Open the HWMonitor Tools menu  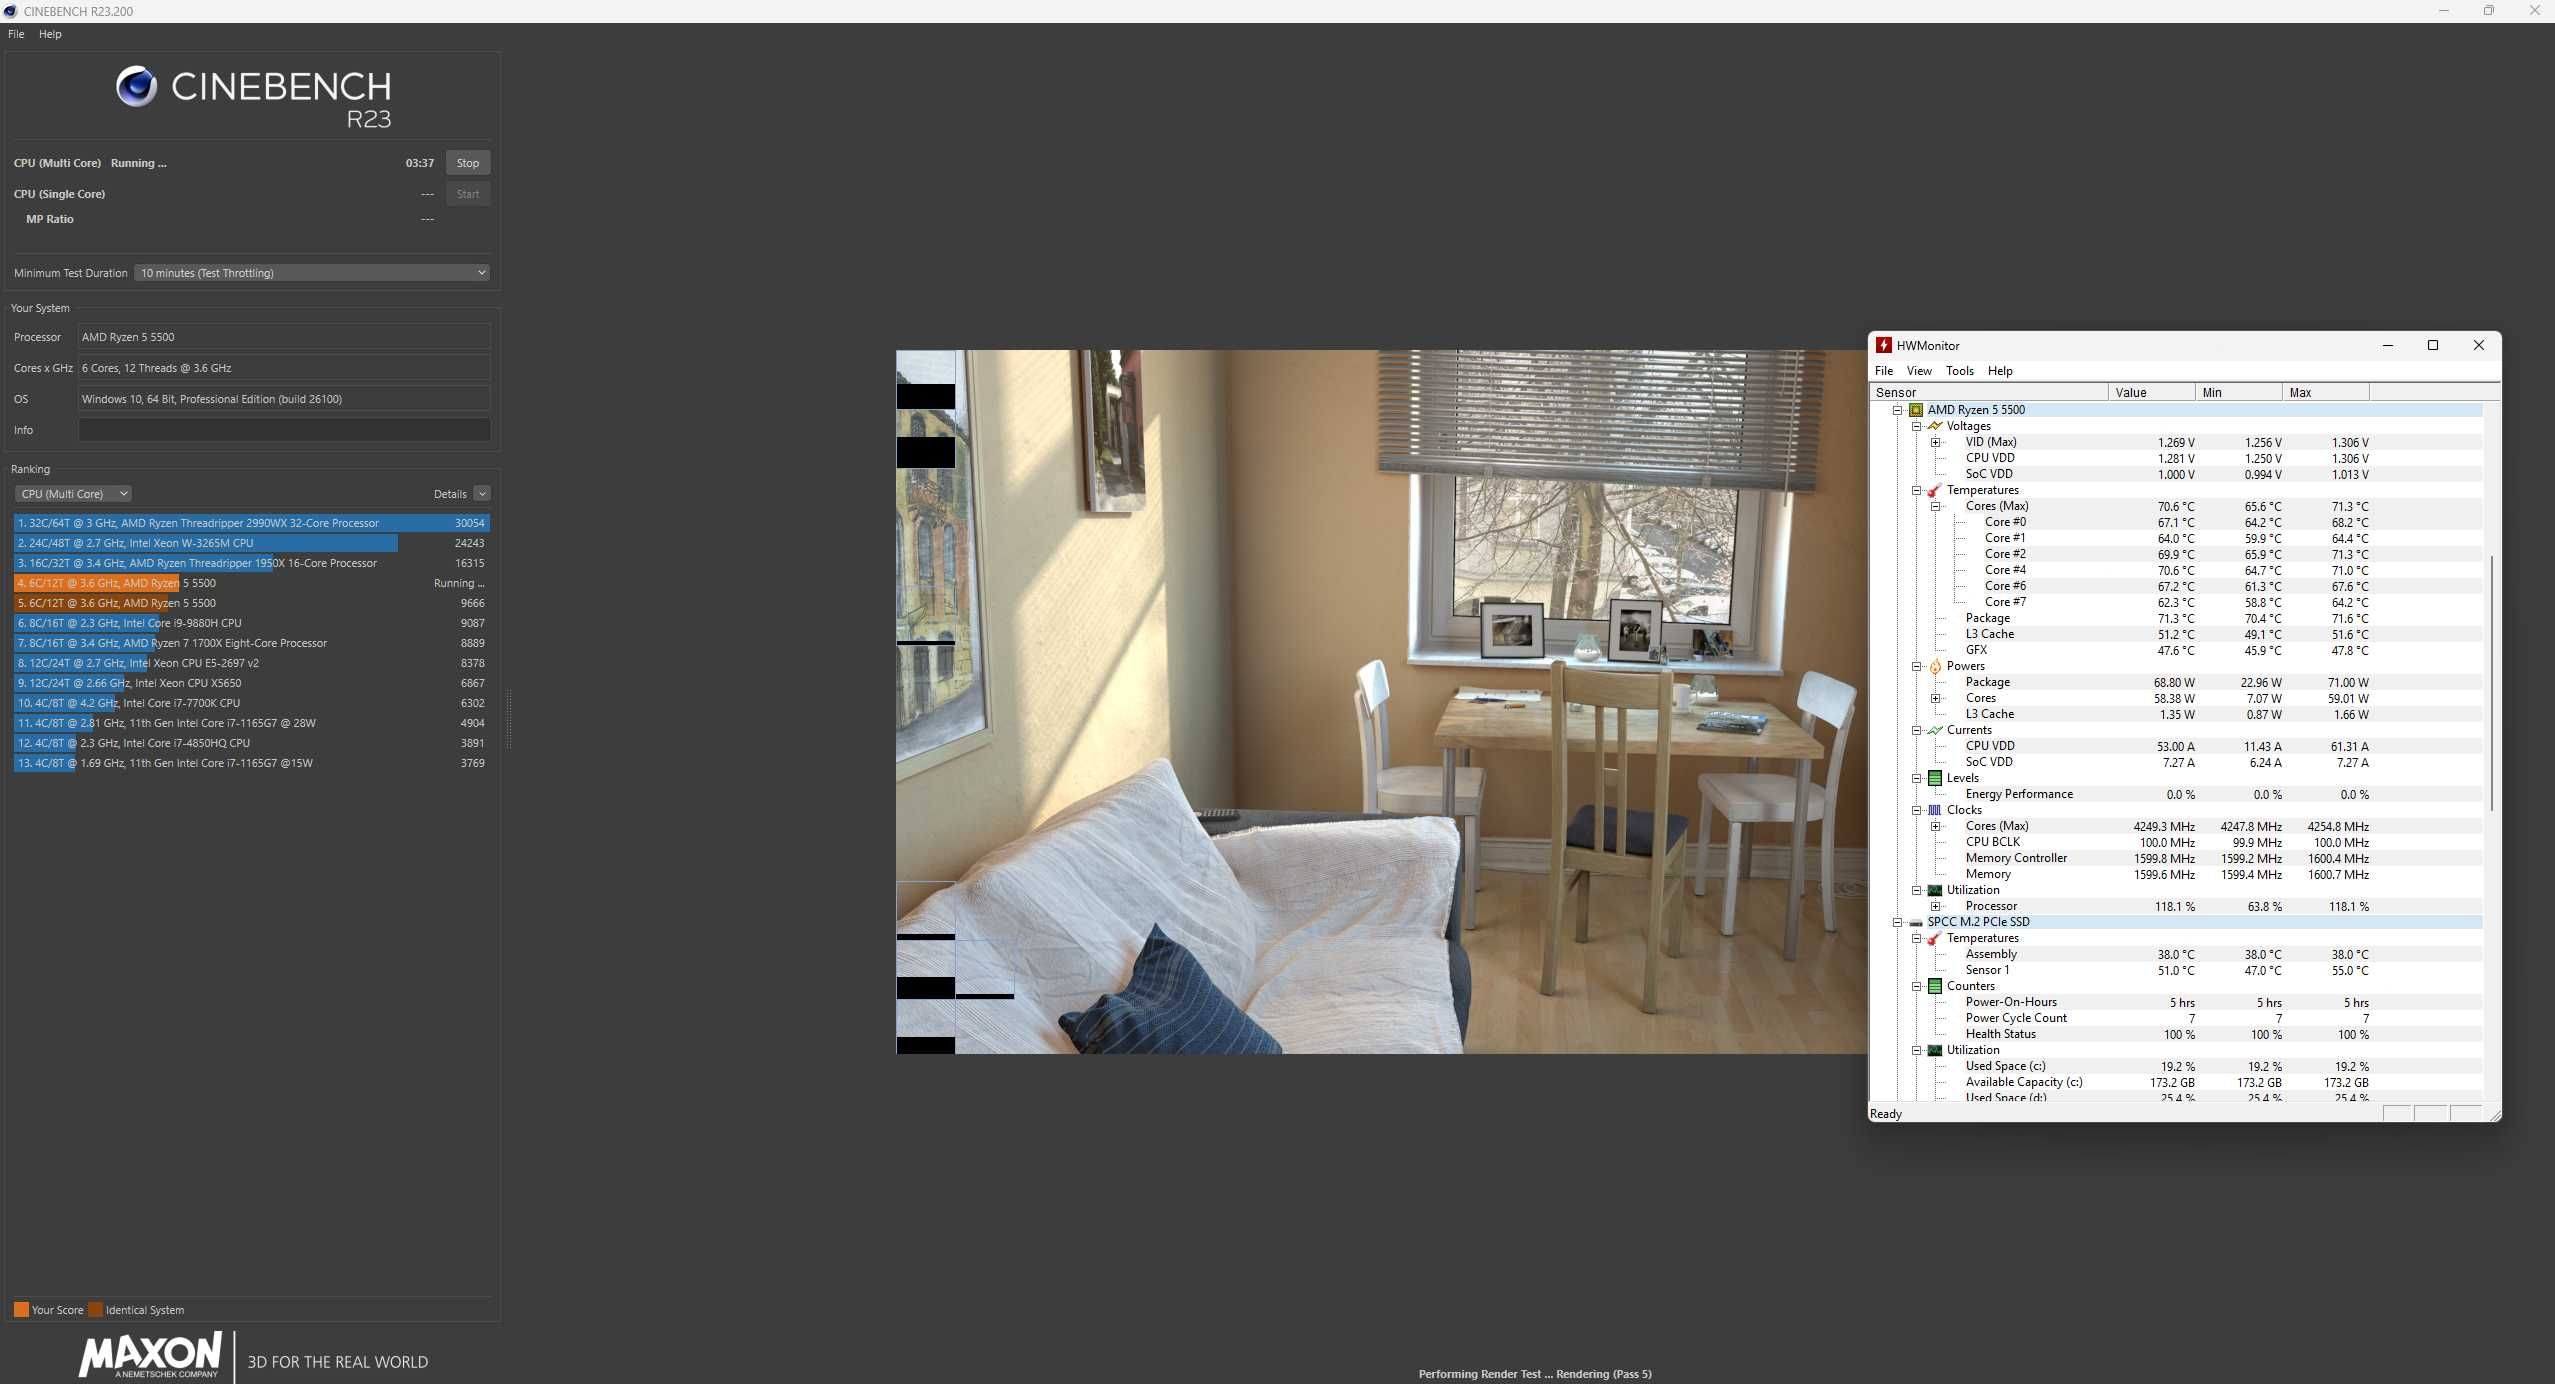1960,371
